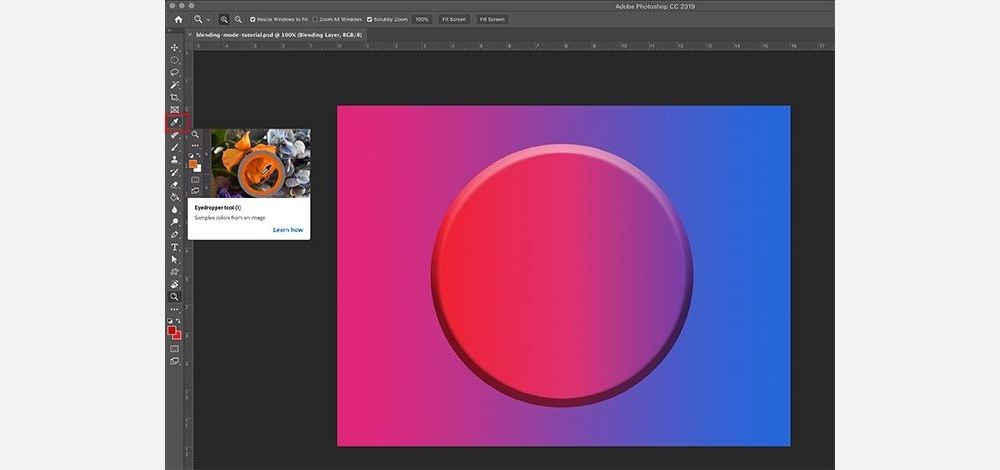Close the blending-mode-tutorial.psd tab
The height and width of the screenshot is (470, 1000).
tap(190, 35)
